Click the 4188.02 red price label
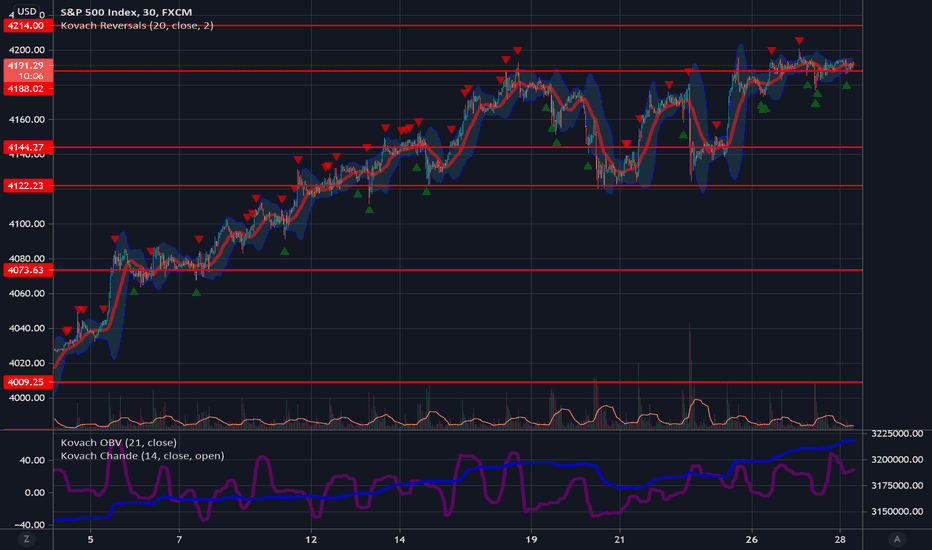 click(28, 89)
